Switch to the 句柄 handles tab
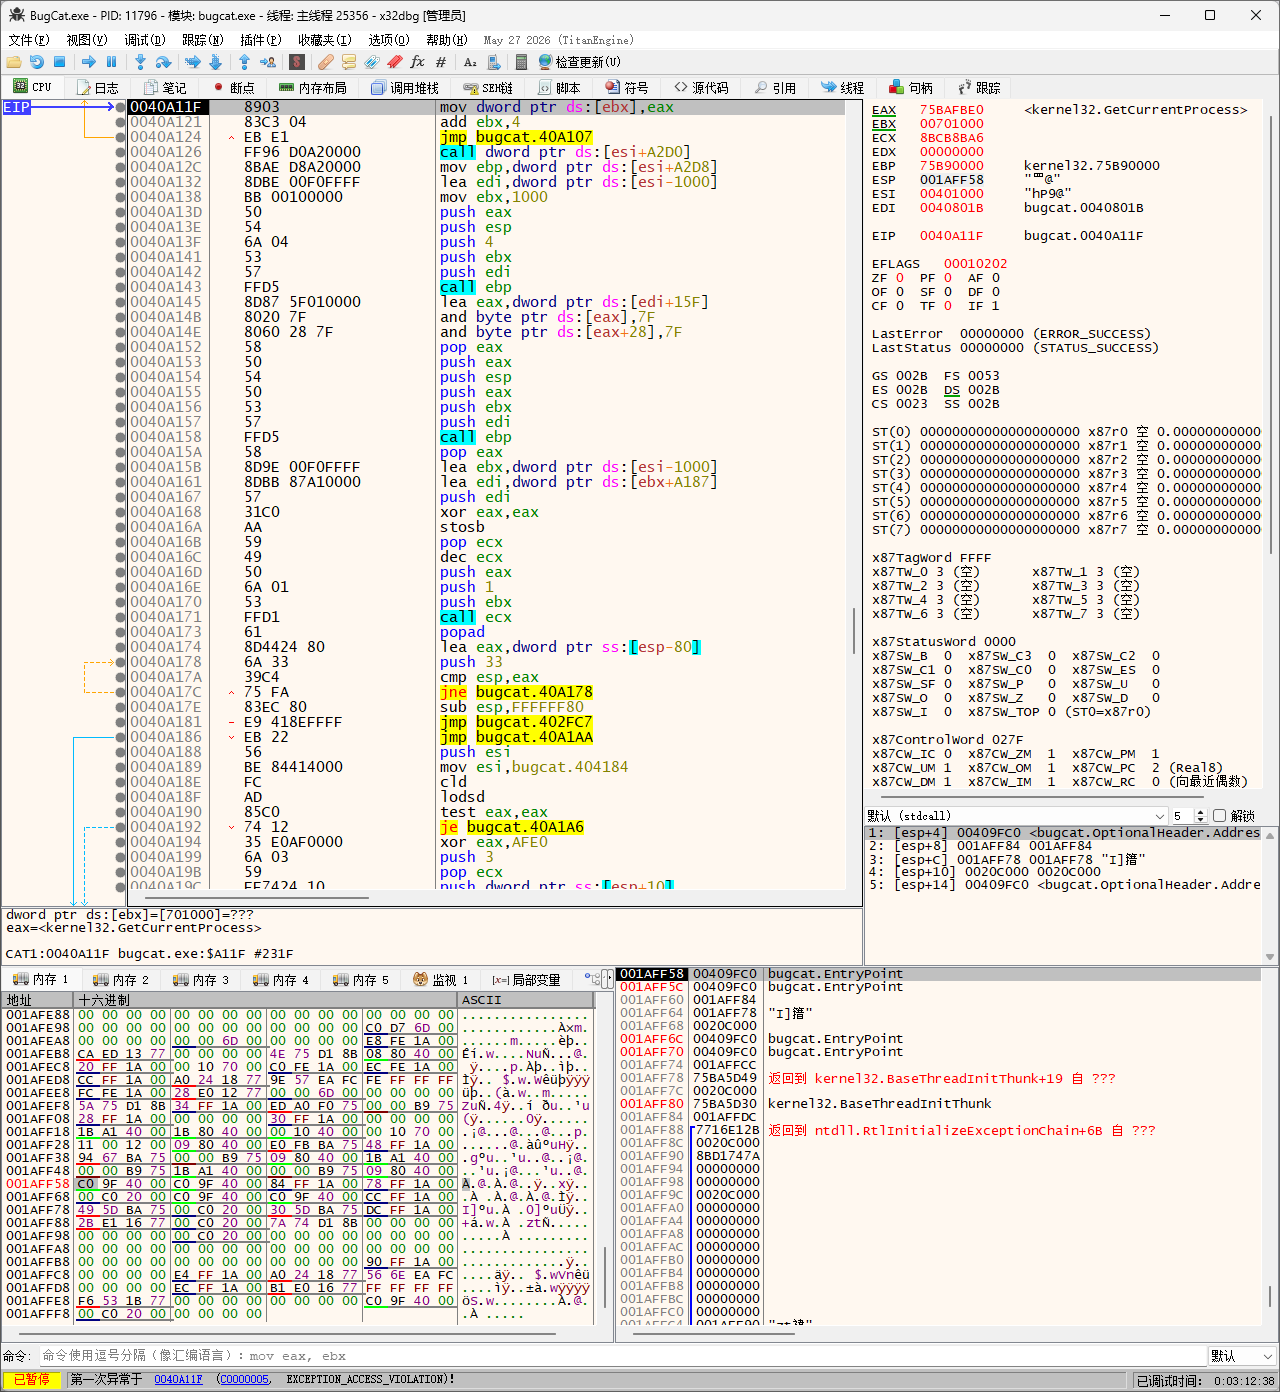 click(x=911, y=88)
